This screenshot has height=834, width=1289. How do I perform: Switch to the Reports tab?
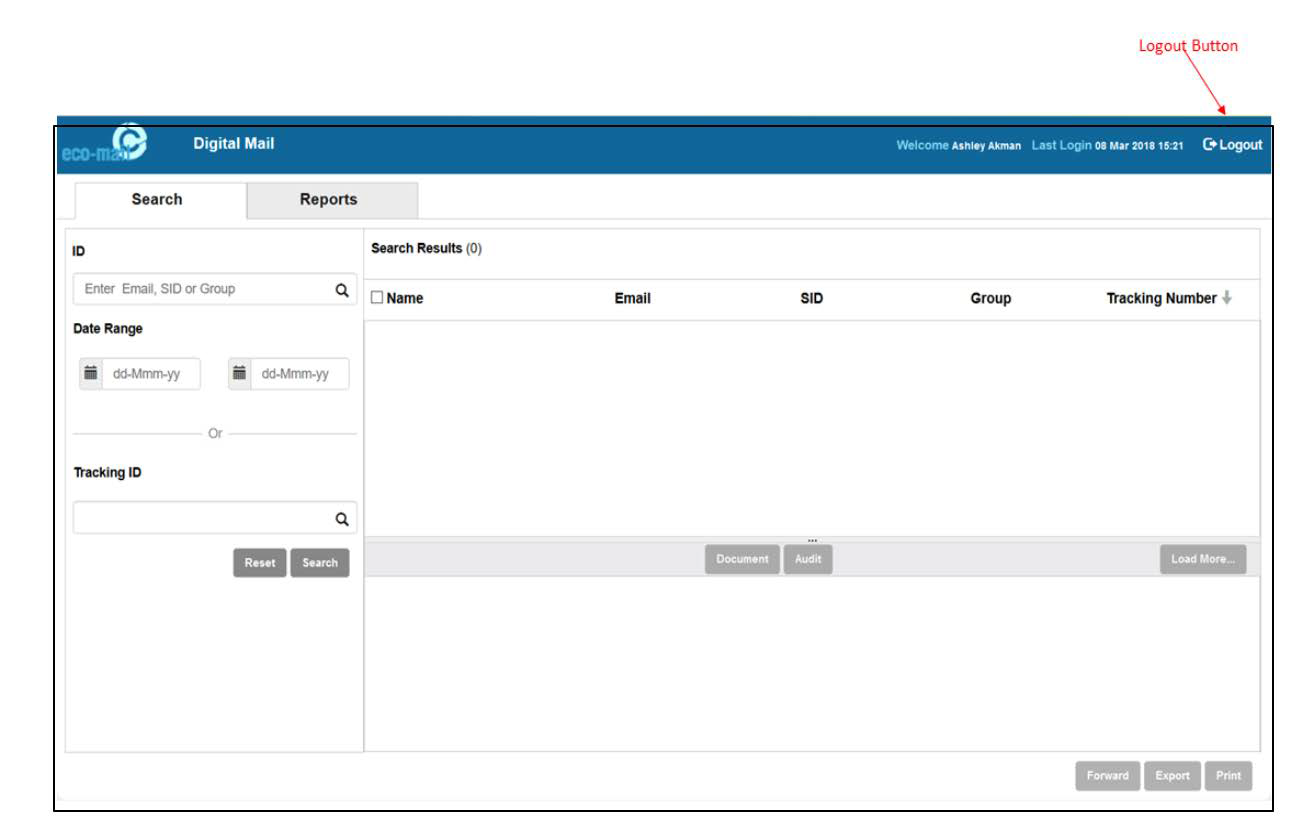[329, 200]
